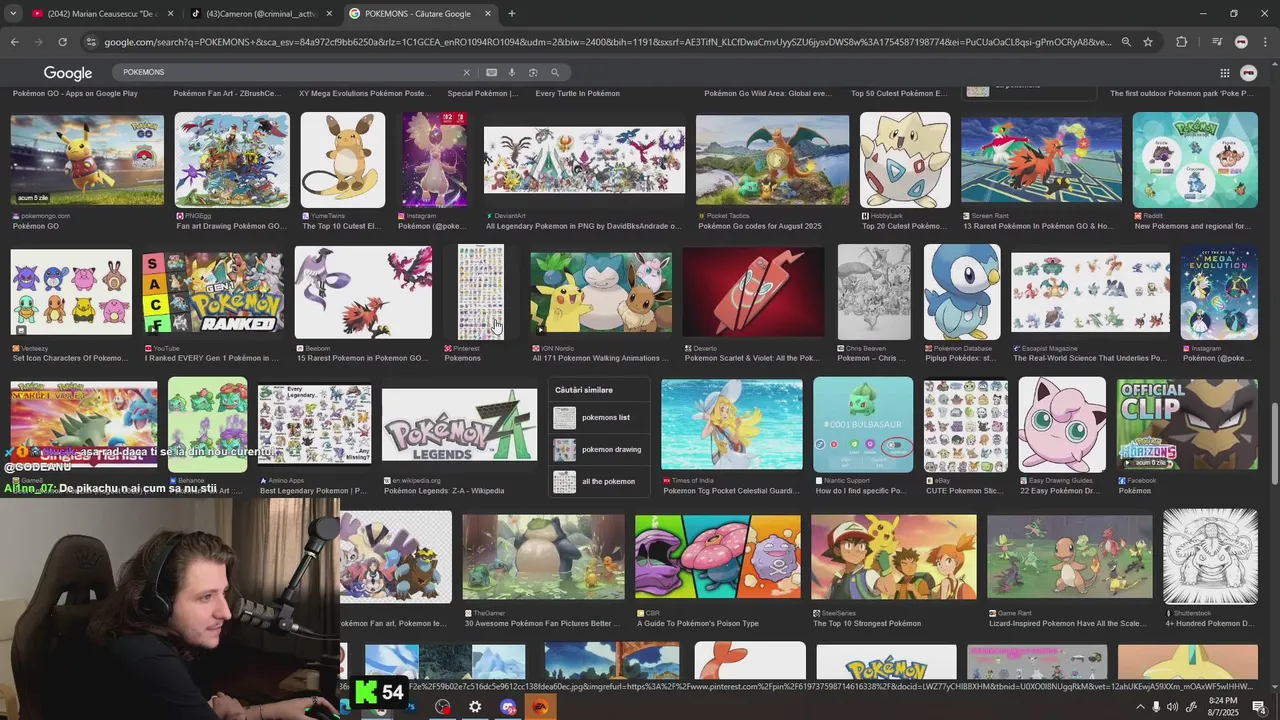Open the Raichu Top 10 Cutest image
Viewport: 1280px width, 720px height.
point(343,160)
